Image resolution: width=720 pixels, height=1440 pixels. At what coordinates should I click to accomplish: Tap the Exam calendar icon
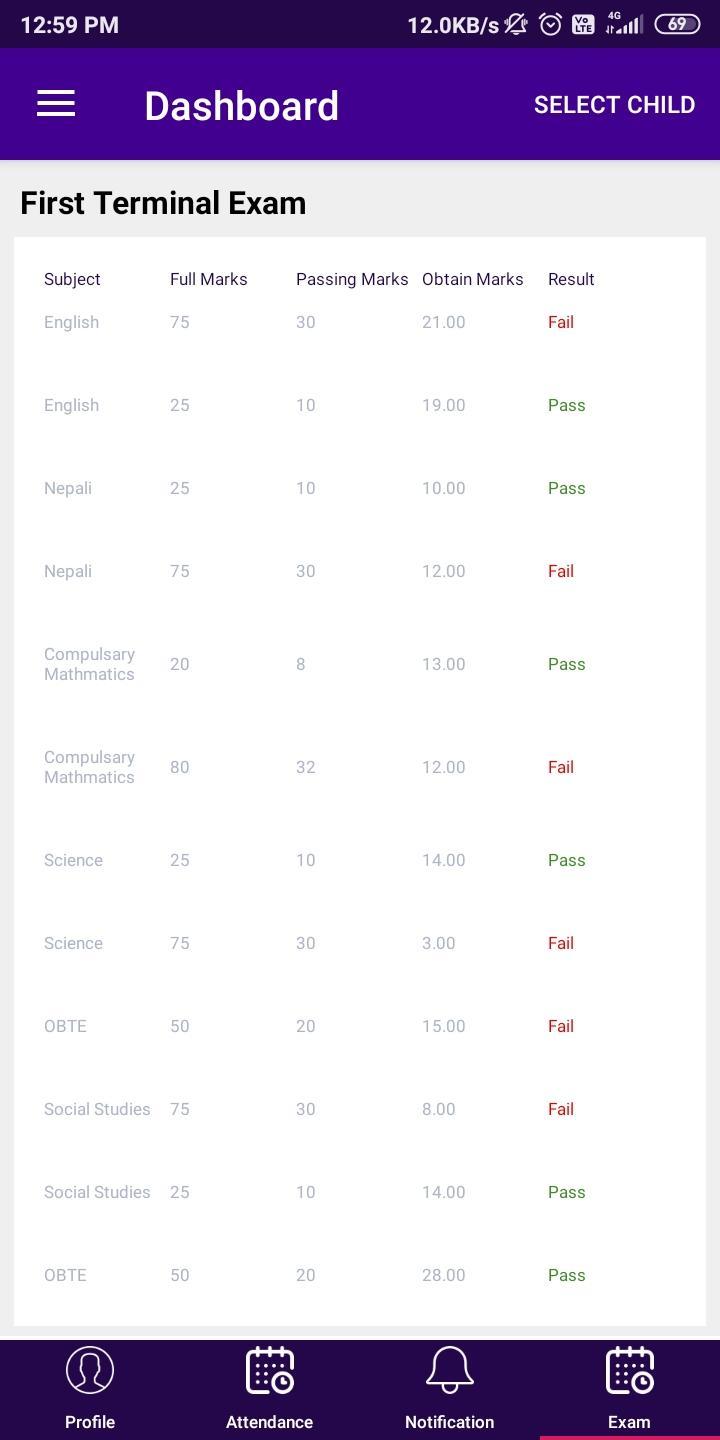coord(630,1370)
